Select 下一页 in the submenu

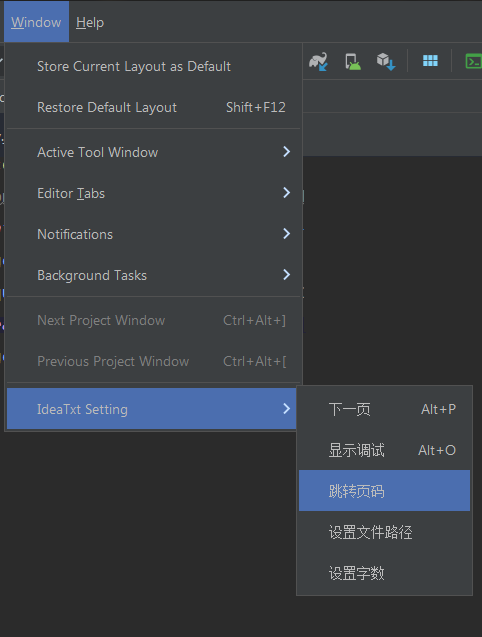coord(384,409)
